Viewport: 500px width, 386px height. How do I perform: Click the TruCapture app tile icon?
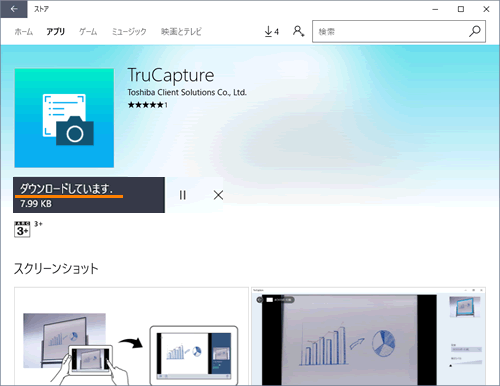[x=64, y=118]
